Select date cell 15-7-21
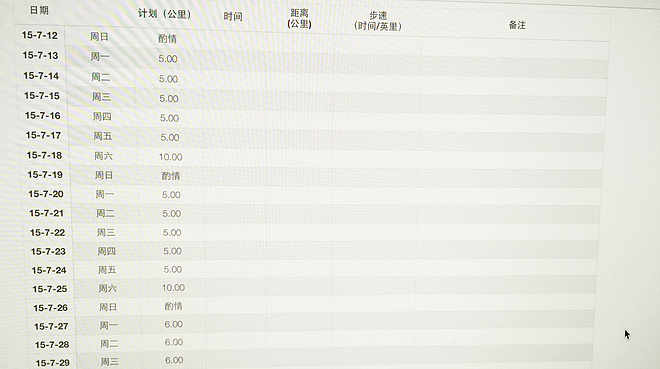The width and height of the screenshot is (660, 369). (x=47, y=213)
